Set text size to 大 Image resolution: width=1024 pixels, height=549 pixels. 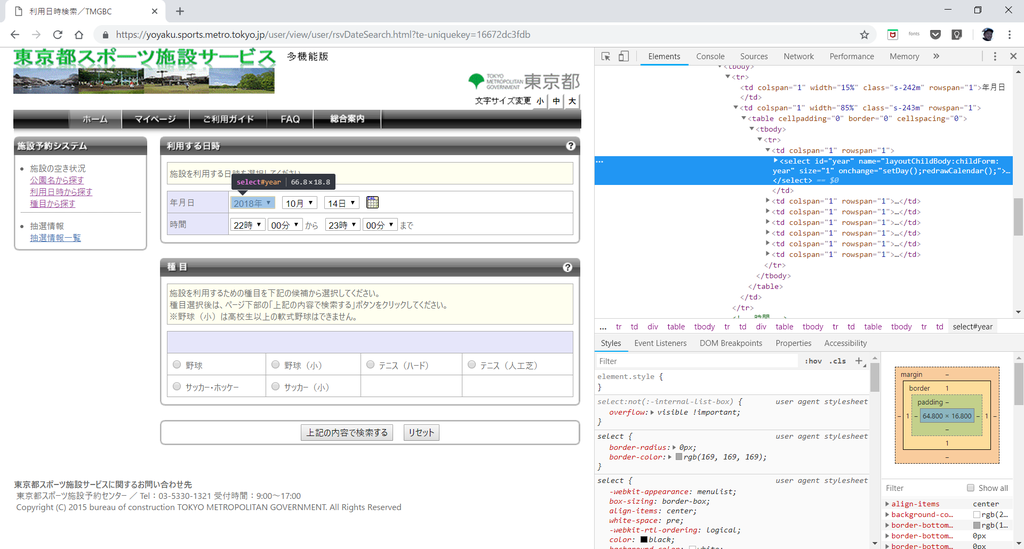(x=572, y=101)
